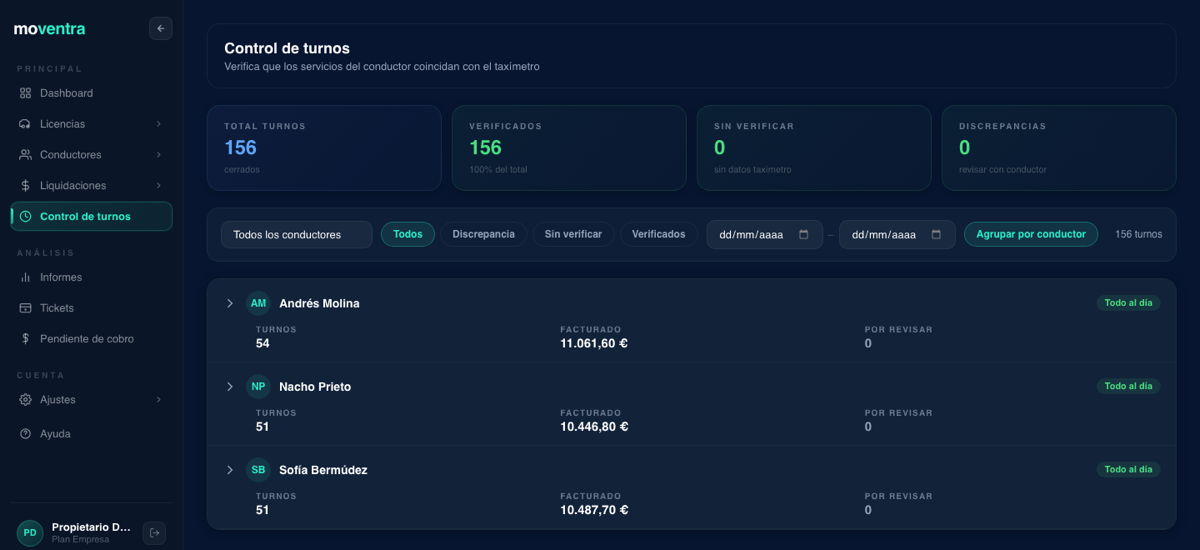Click the Andrés Molina name

[x=319, y=303]
